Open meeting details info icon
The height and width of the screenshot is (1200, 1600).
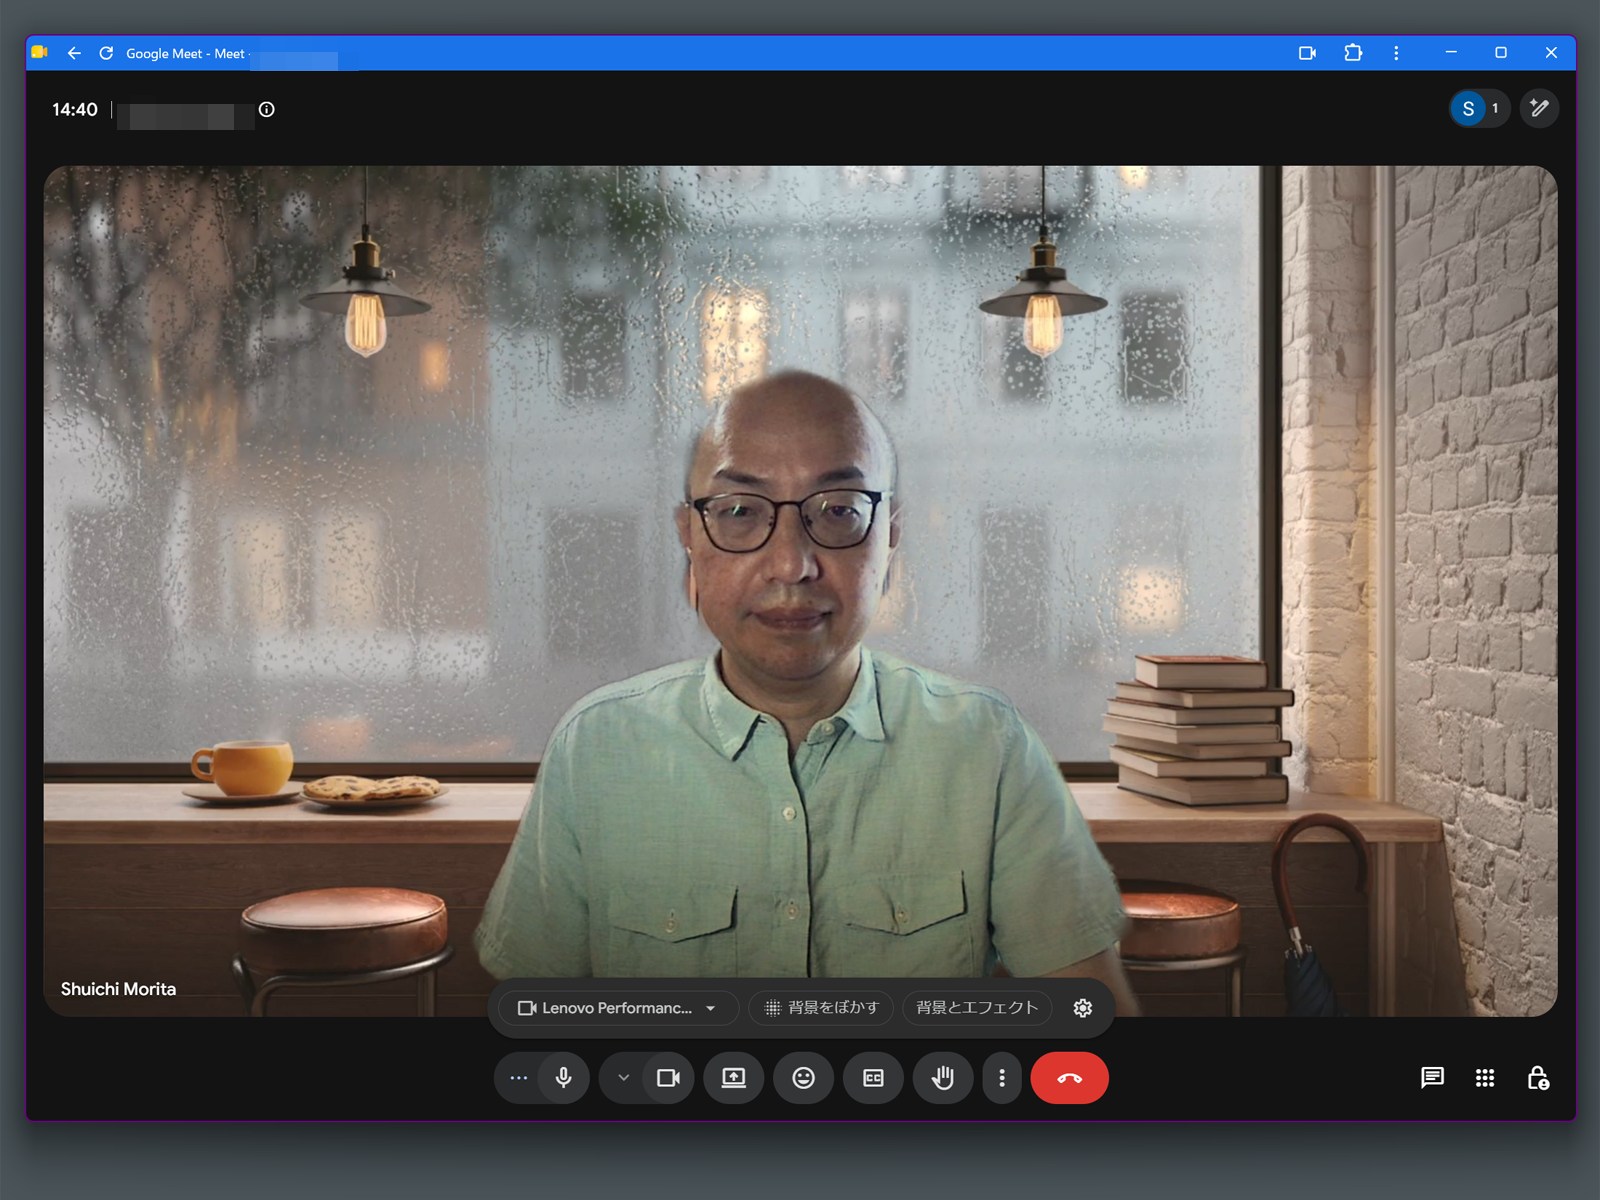point(266,109)
